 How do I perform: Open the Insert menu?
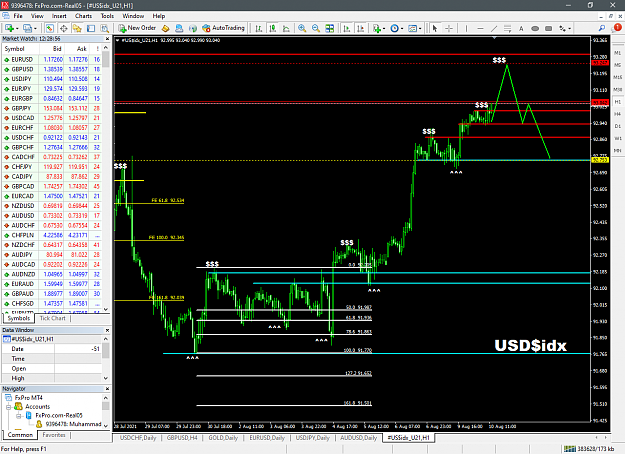59,16
